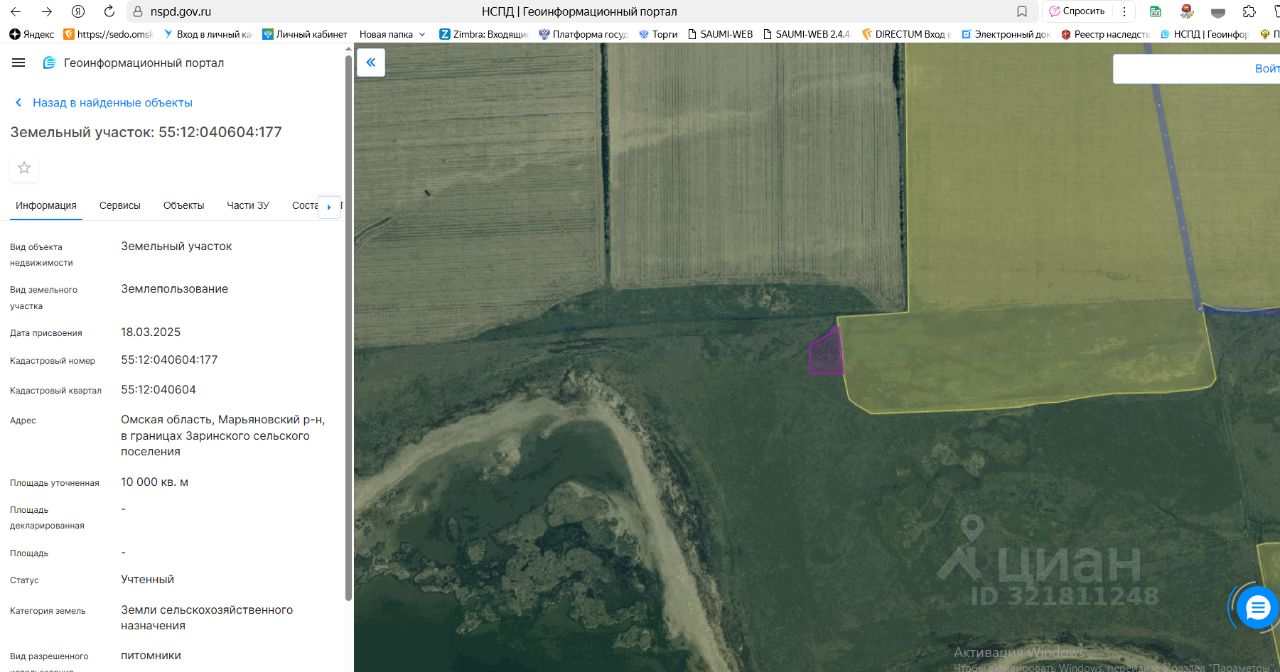Reload the nspd.gov.ru page

click(108, 11)
